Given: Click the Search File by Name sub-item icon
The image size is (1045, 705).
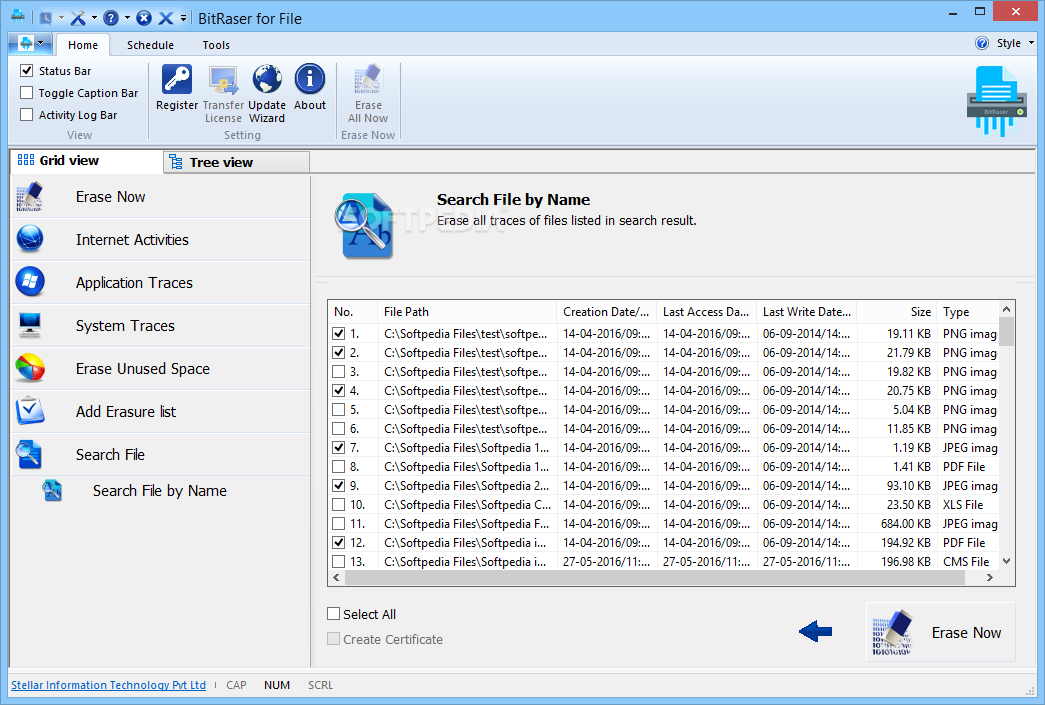Looking at the screenshot, I should (x=52, y=490).
